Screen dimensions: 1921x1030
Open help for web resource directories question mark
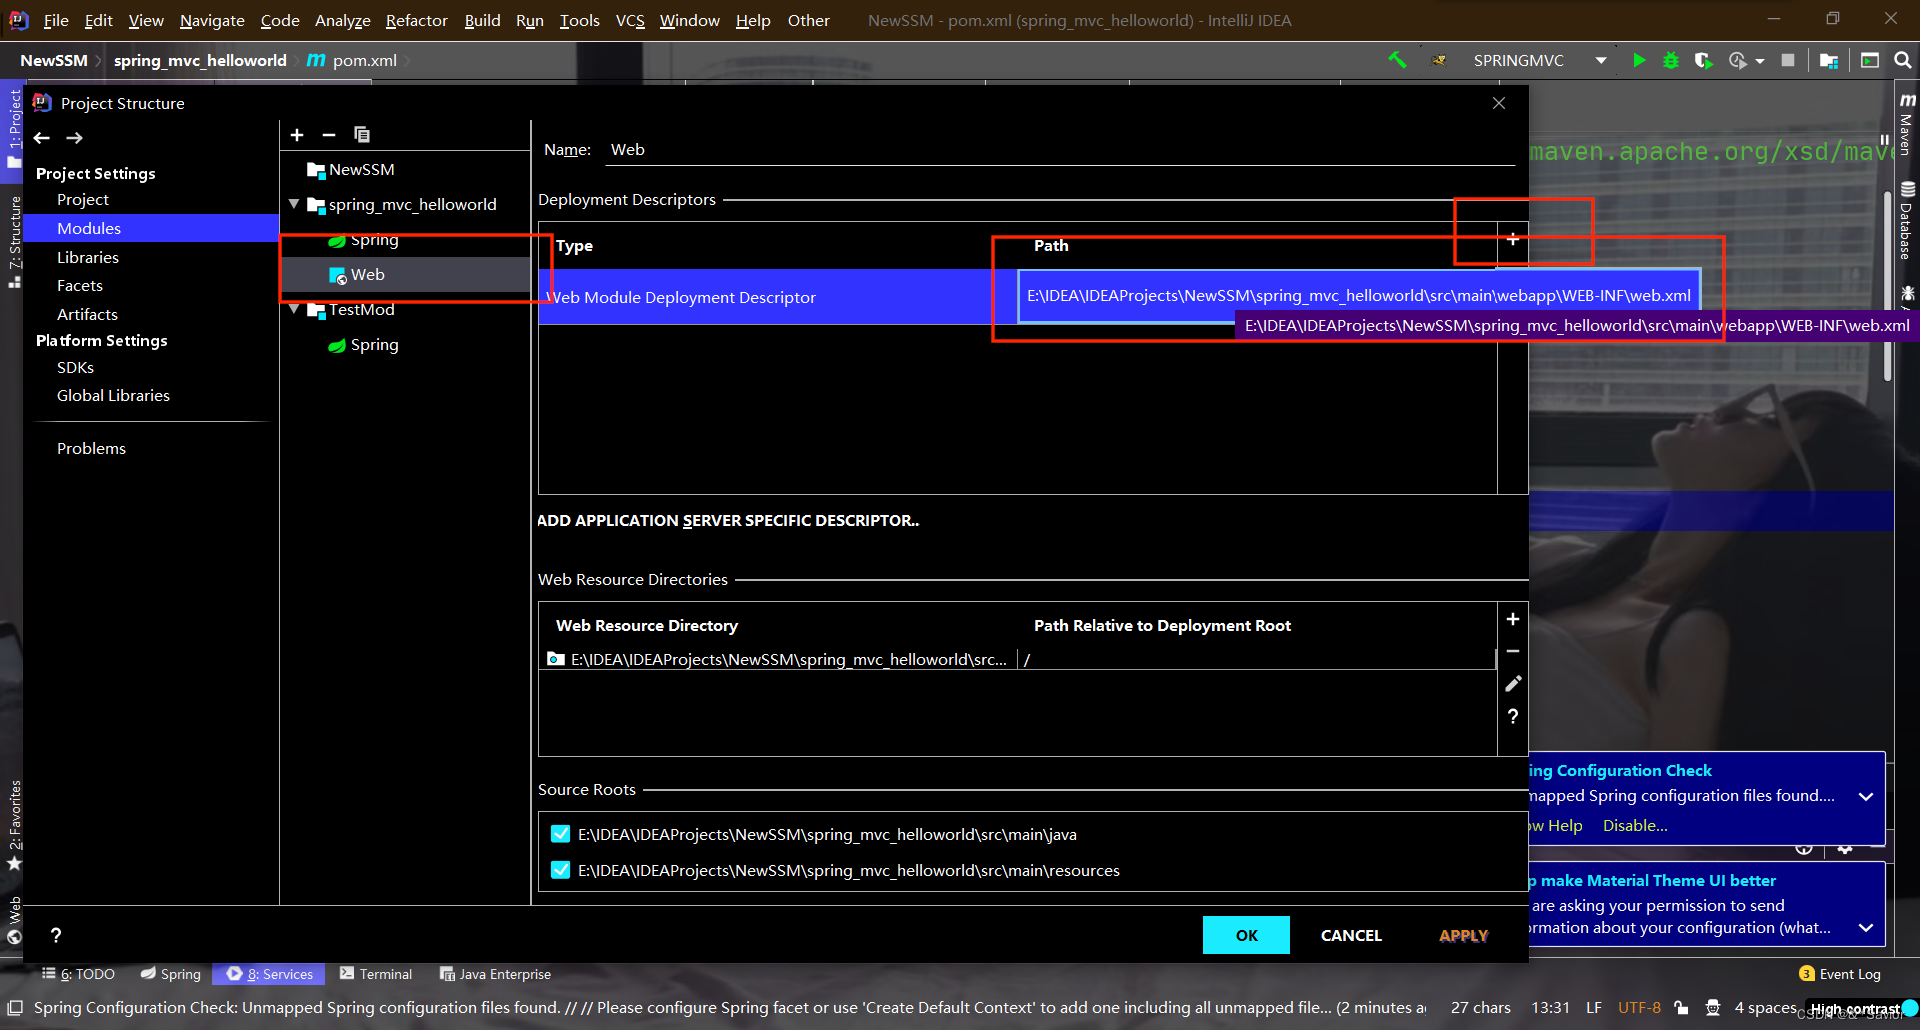(x=1513, y=716)
